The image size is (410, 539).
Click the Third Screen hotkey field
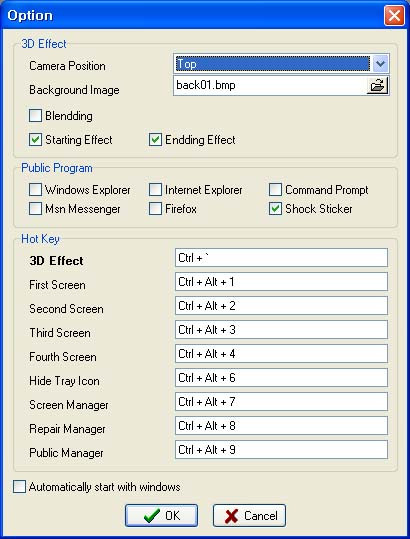(281, 330)
